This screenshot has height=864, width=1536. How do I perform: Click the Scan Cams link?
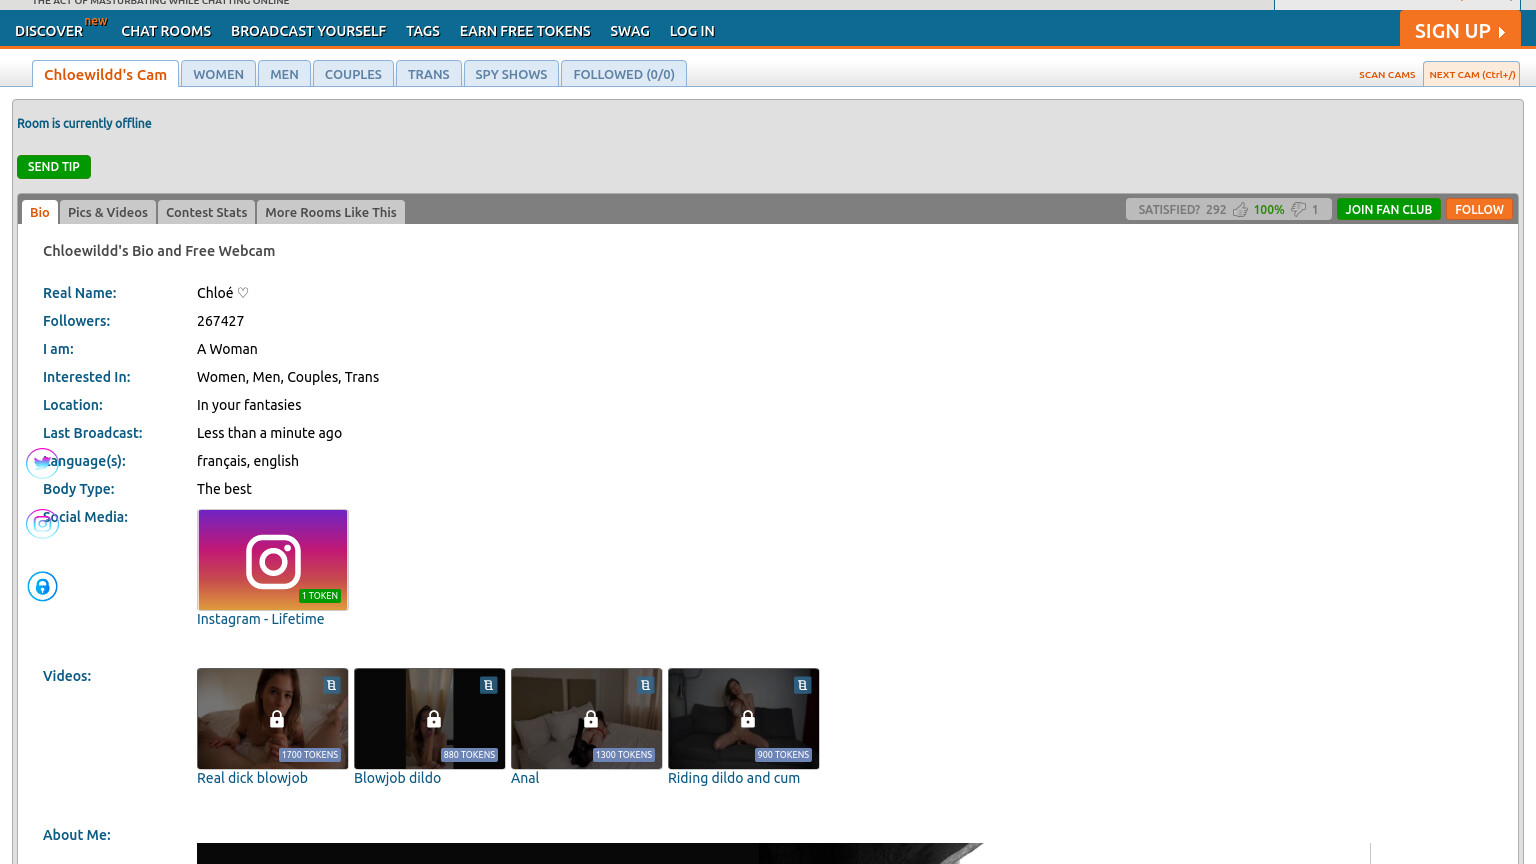click(1387, 75)
